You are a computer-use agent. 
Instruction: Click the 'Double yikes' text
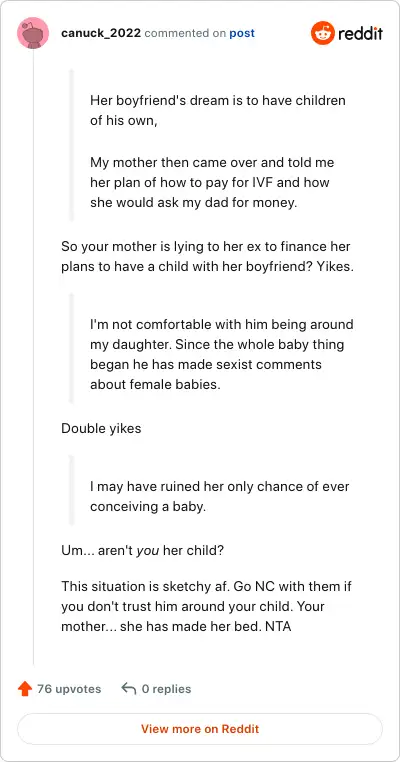tap(101, 429)
